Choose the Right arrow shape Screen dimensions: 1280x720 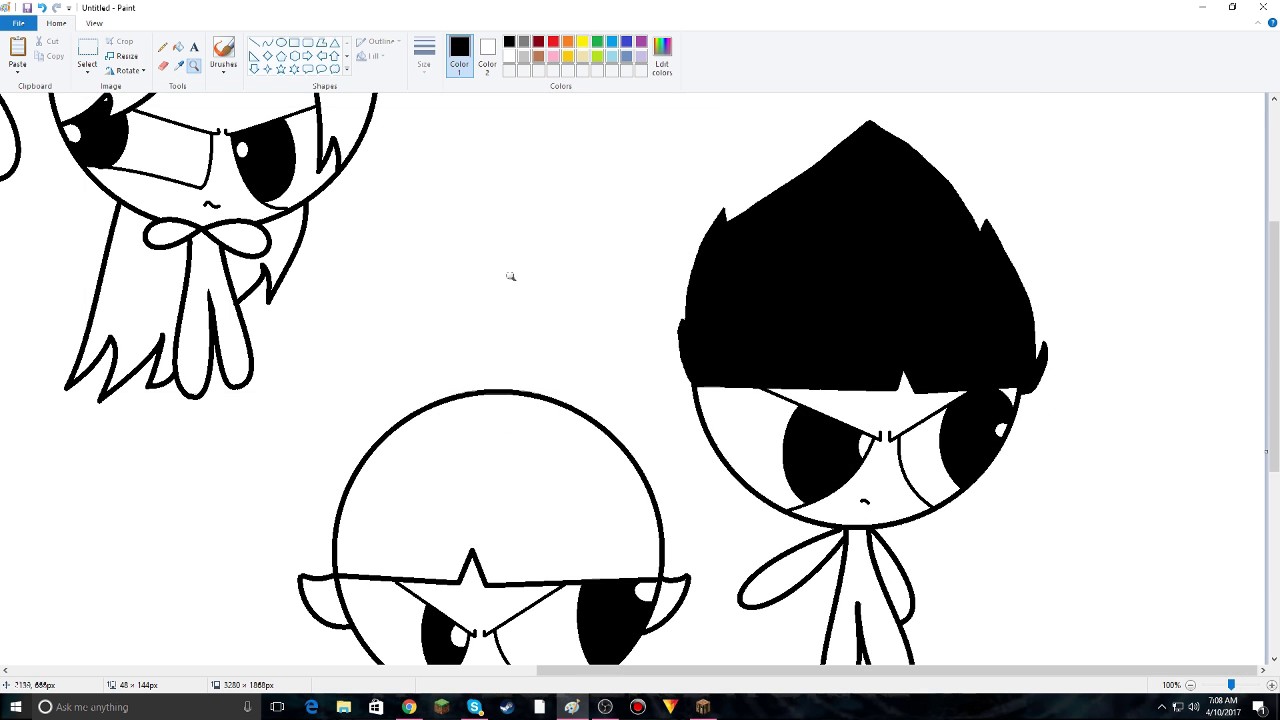pos(307,55)
